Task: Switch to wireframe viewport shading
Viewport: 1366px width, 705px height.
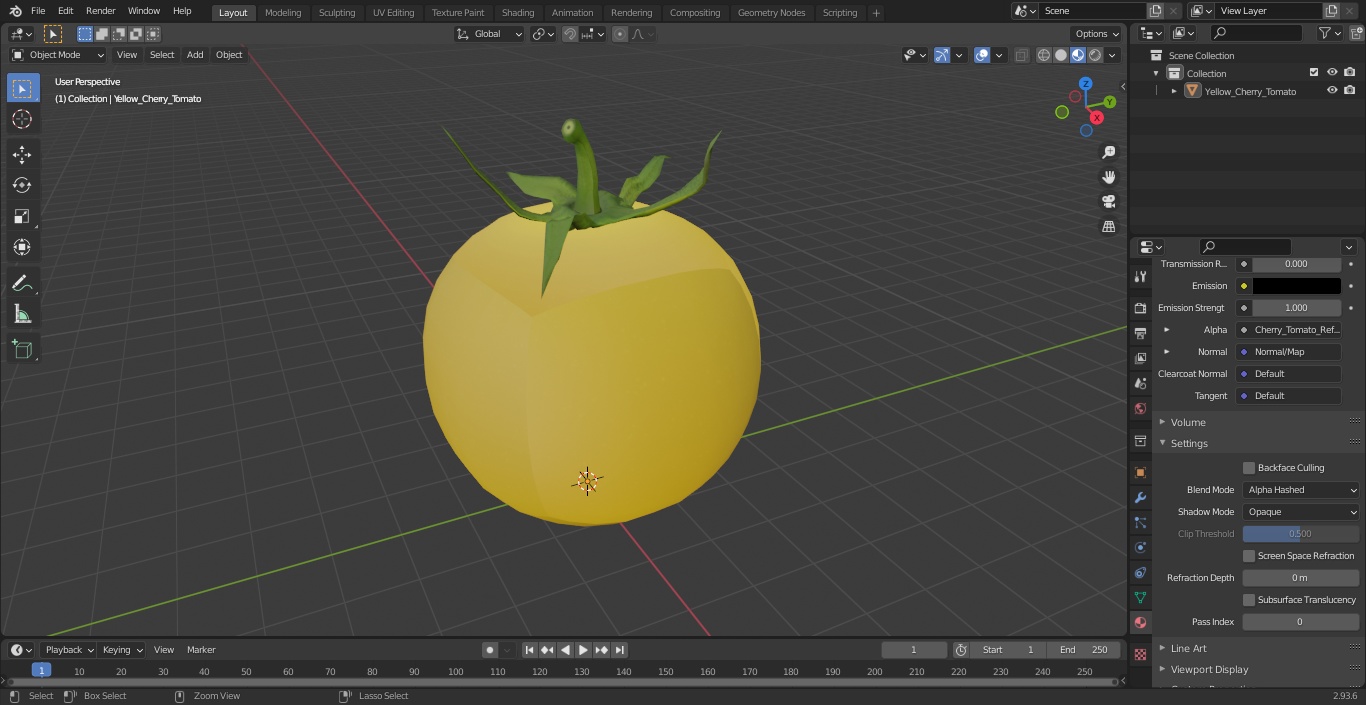Action: tap(1043, 55)
